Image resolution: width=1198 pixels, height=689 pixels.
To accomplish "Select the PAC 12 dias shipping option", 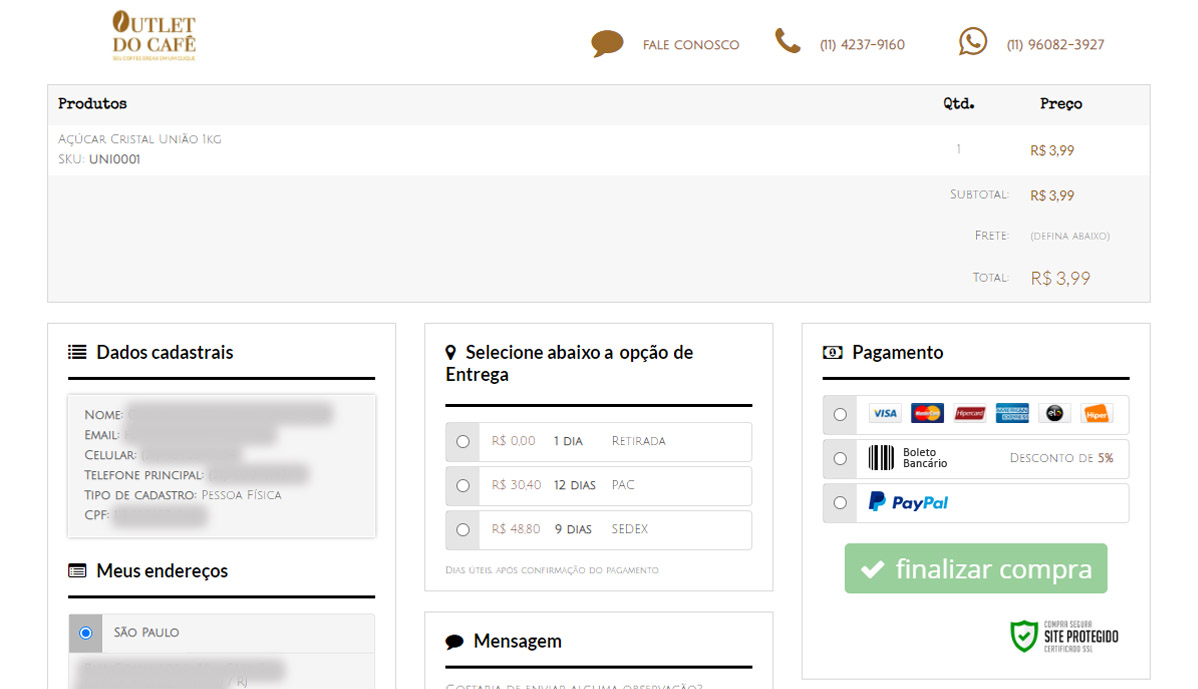I will coord(462,485).
